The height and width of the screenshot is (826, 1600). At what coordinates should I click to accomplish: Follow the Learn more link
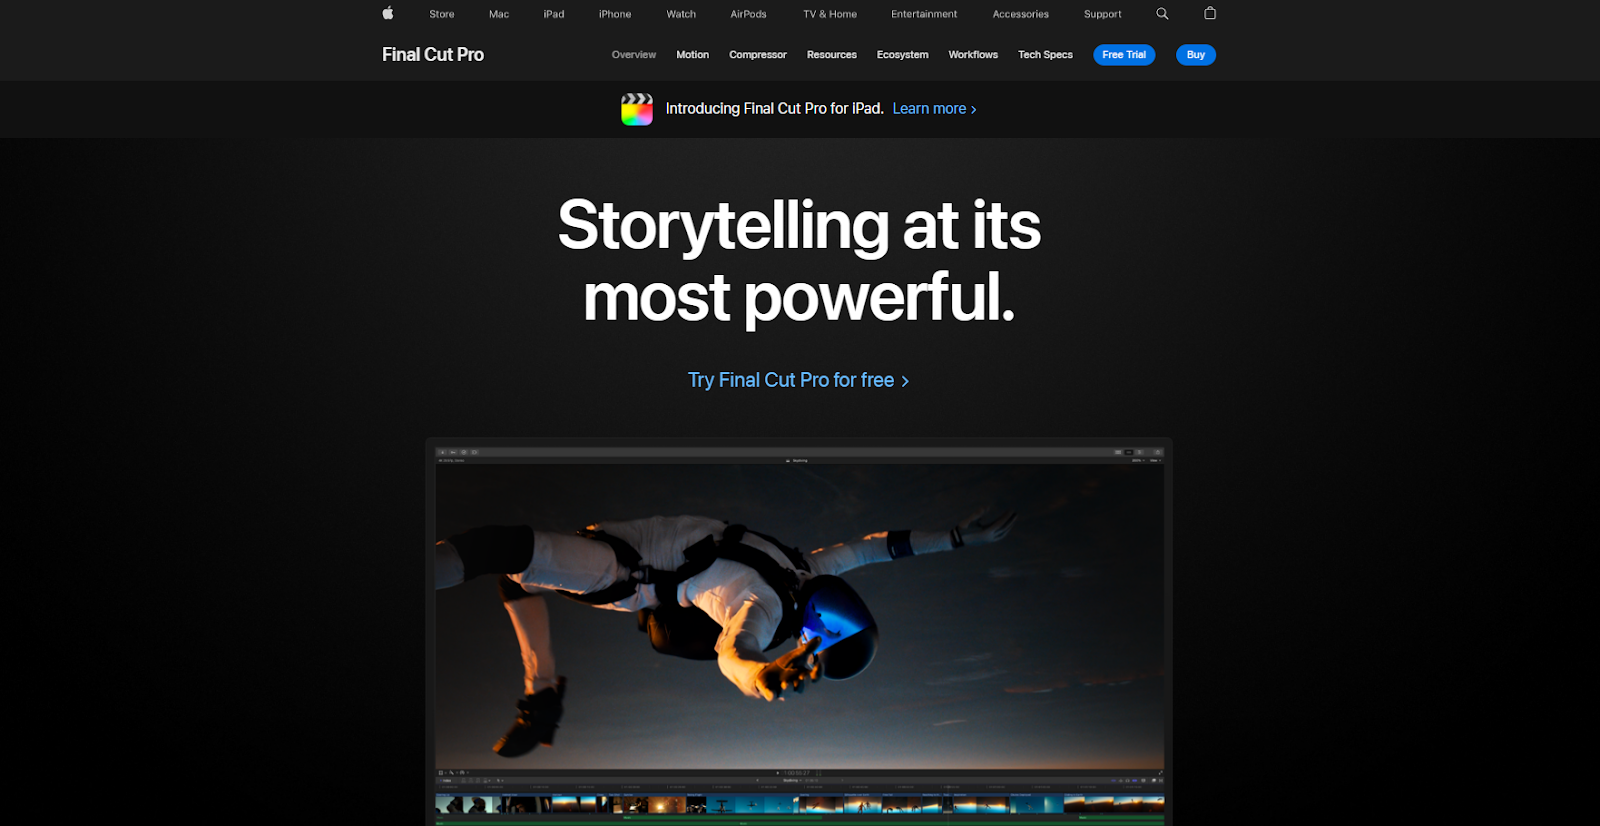pos(934,109)
